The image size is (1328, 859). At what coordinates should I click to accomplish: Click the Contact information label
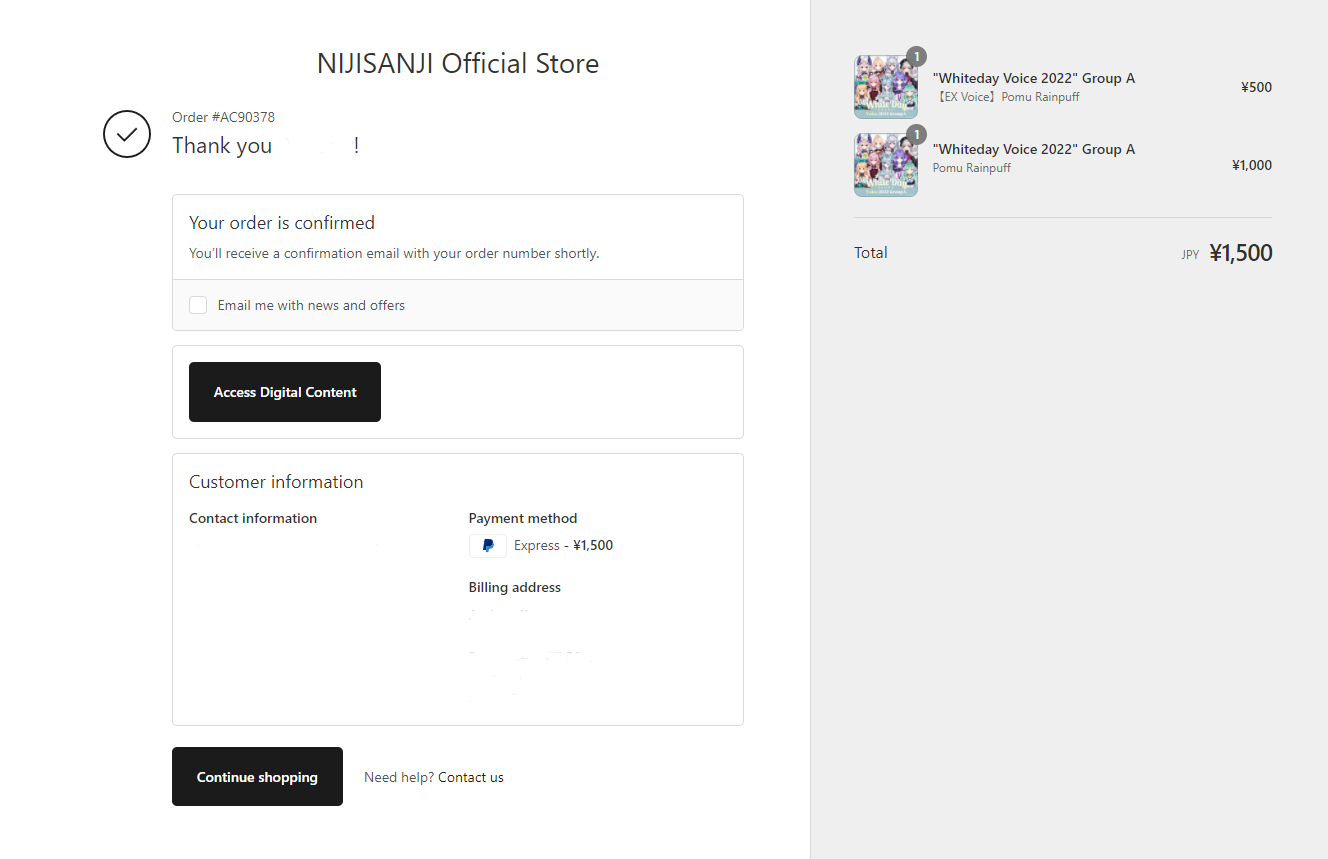253,518
